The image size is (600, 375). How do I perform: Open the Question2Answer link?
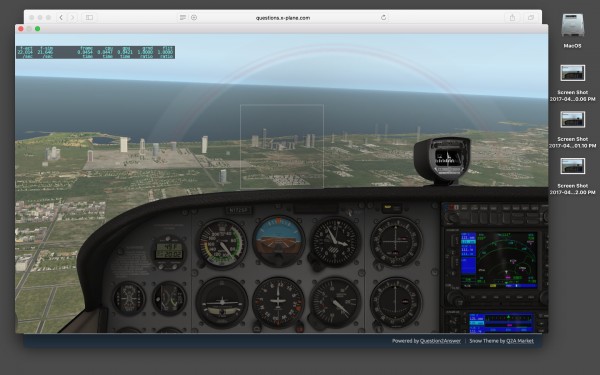click(x=440, y=341)
